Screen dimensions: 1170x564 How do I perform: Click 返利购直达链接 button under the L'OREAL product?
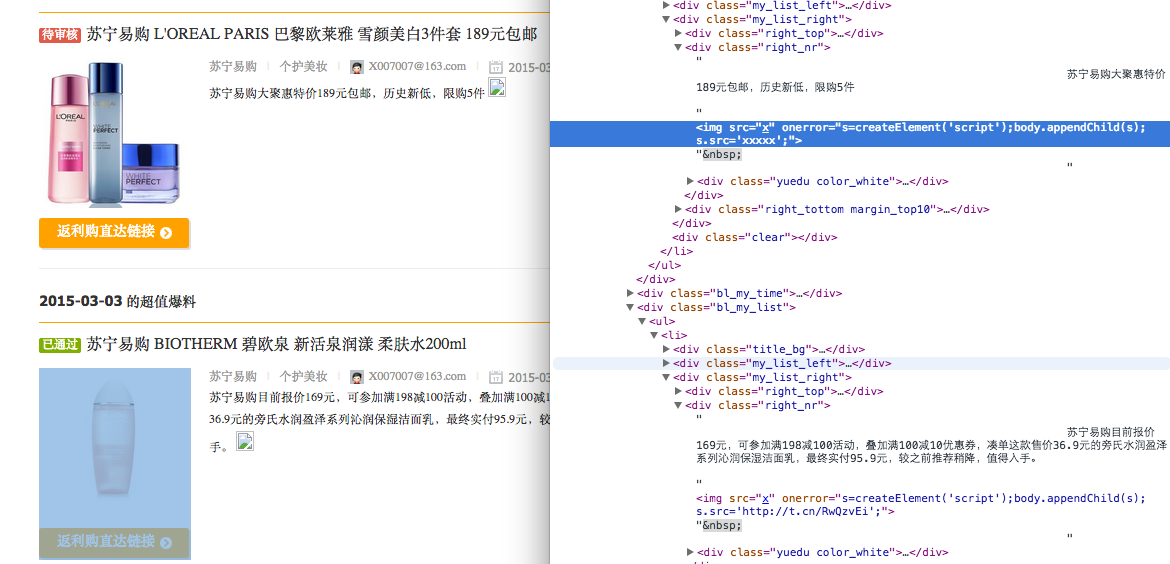coord(114,232)
